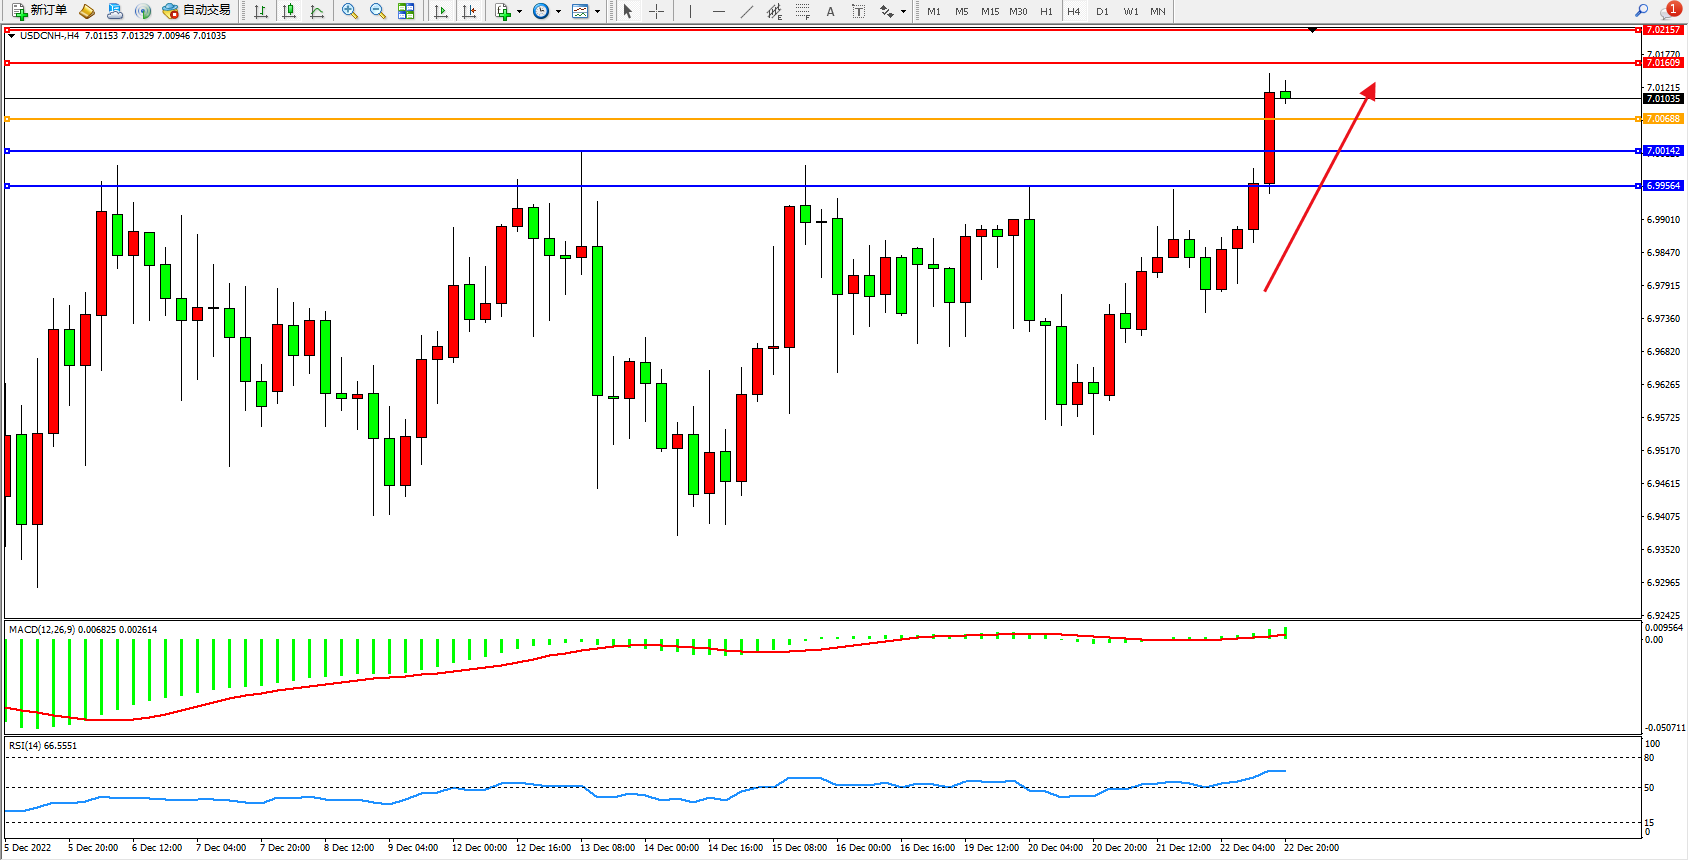Click the 新订单 new order button

40,11
